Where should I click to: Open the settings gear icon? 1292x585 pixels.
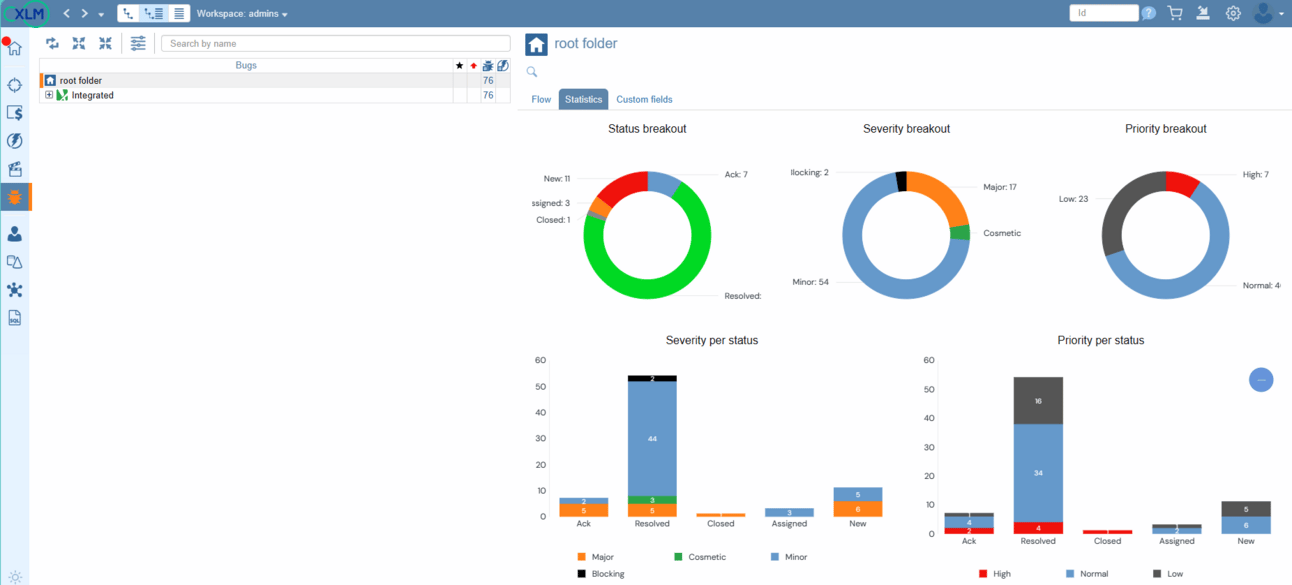(1233, 13)
